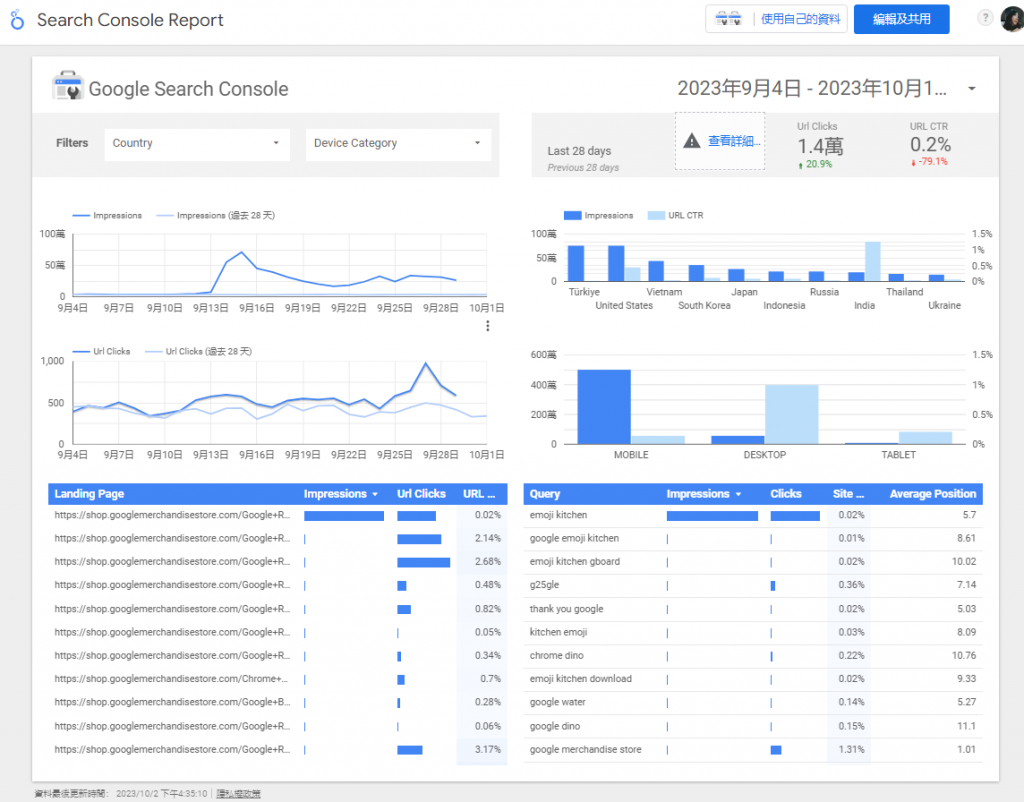Click the Last 28 days label

pos(579,151)
